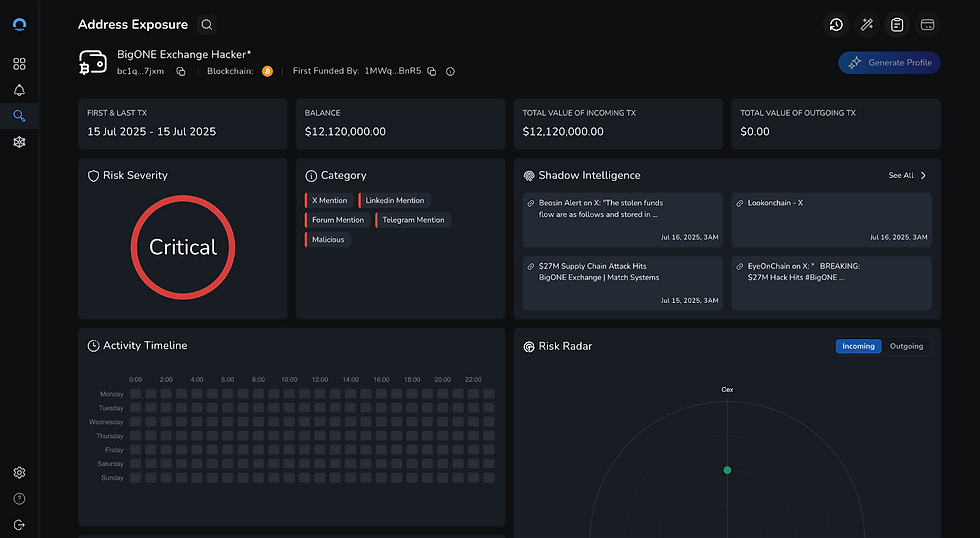Click Sunday row label in Activity Timeline

coord(112,478)
